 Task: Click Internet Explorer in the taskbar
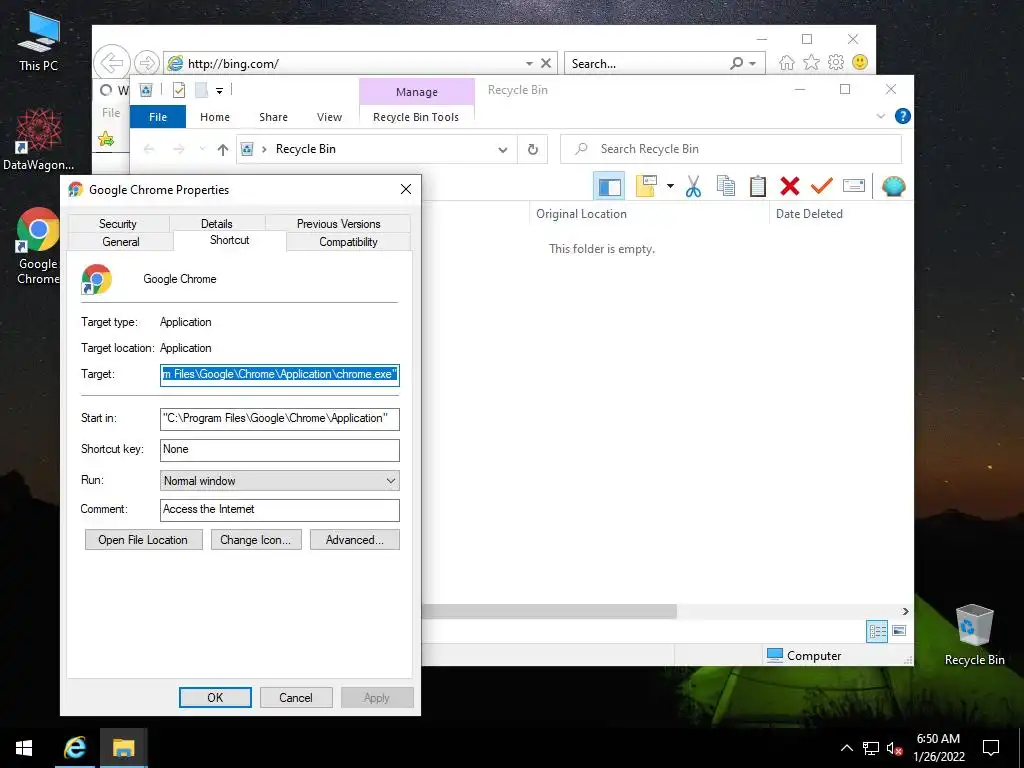coord(74,748)
